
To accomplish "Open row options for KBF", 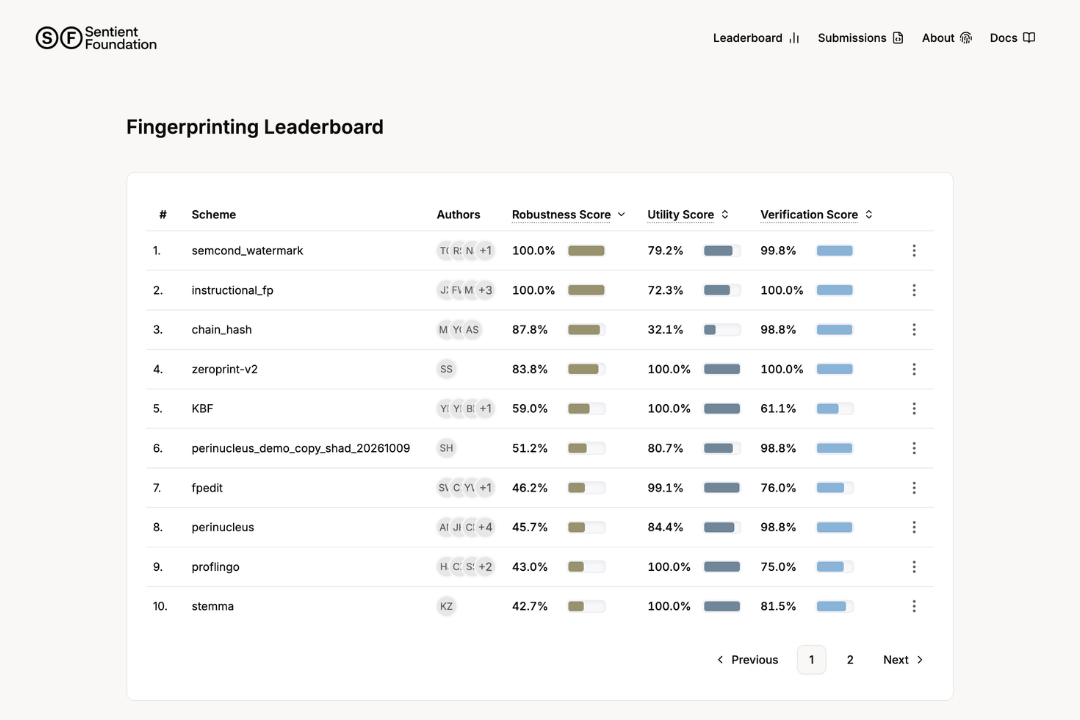I will click(914, 409).
